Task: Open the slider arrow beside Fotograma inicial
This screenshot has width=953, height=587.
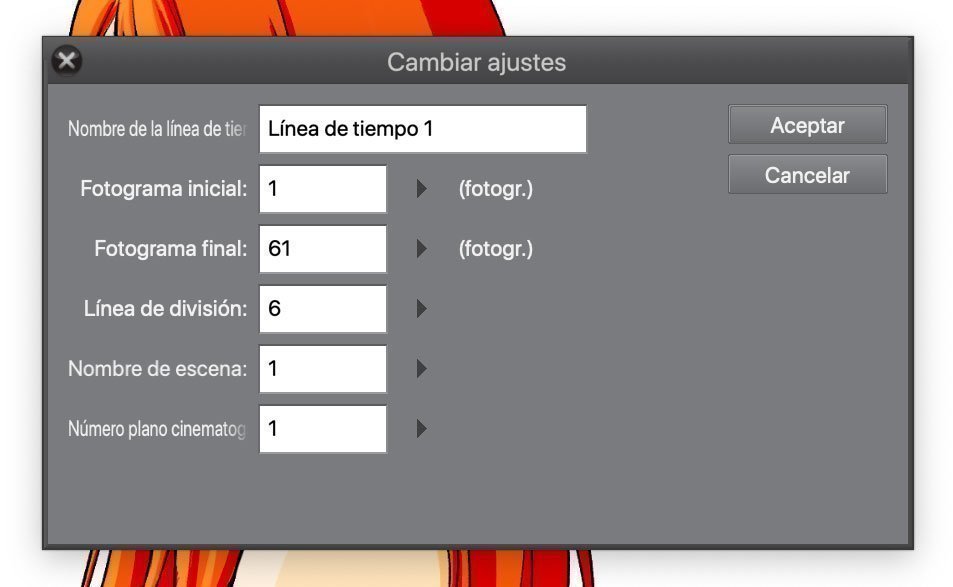Action: click(x=421, y=189)
